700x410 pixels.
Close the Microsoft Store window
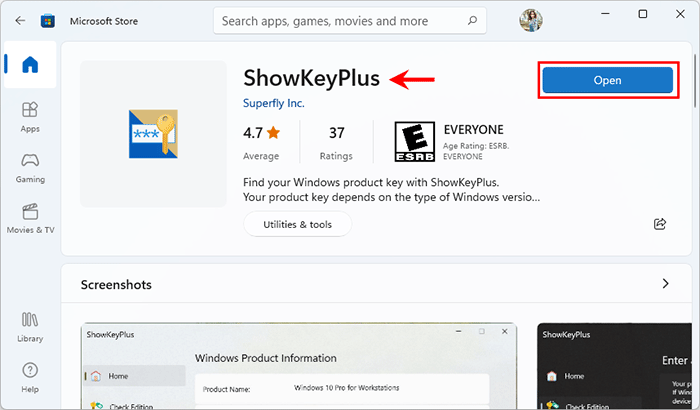point(680,14)
